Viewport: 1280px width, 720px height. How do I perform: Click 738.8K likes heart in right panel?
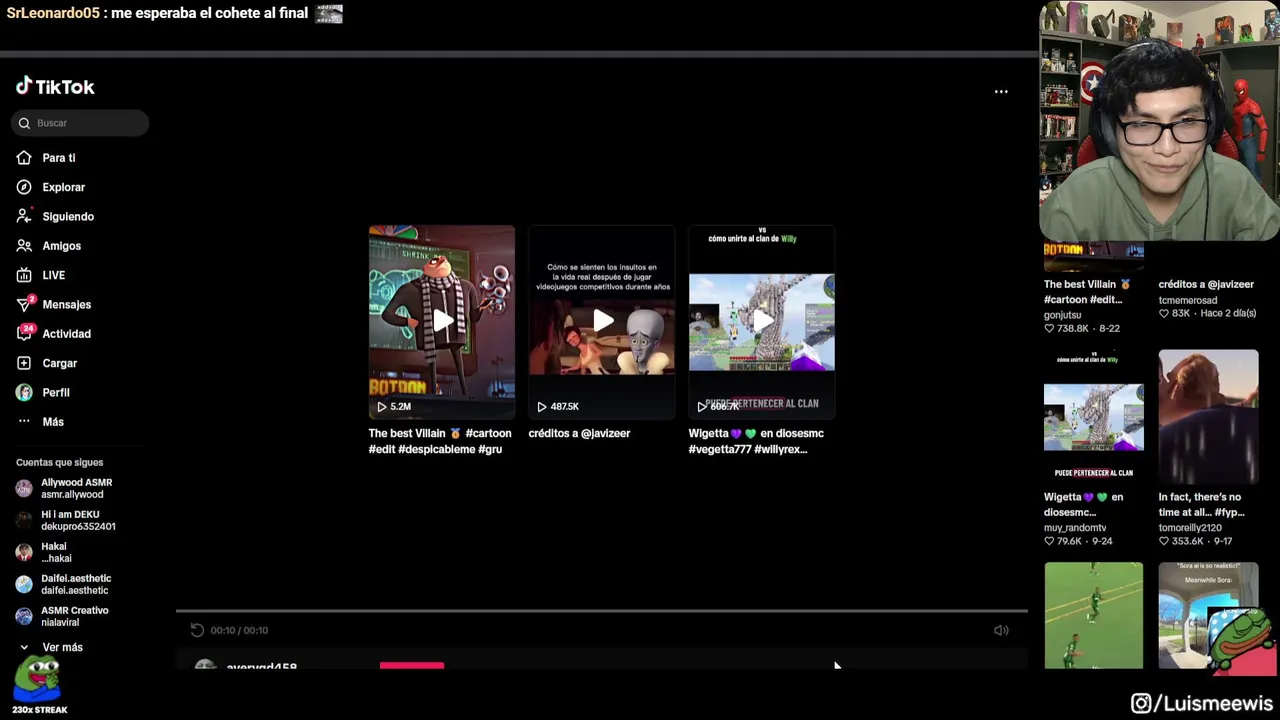point(1050,328)
